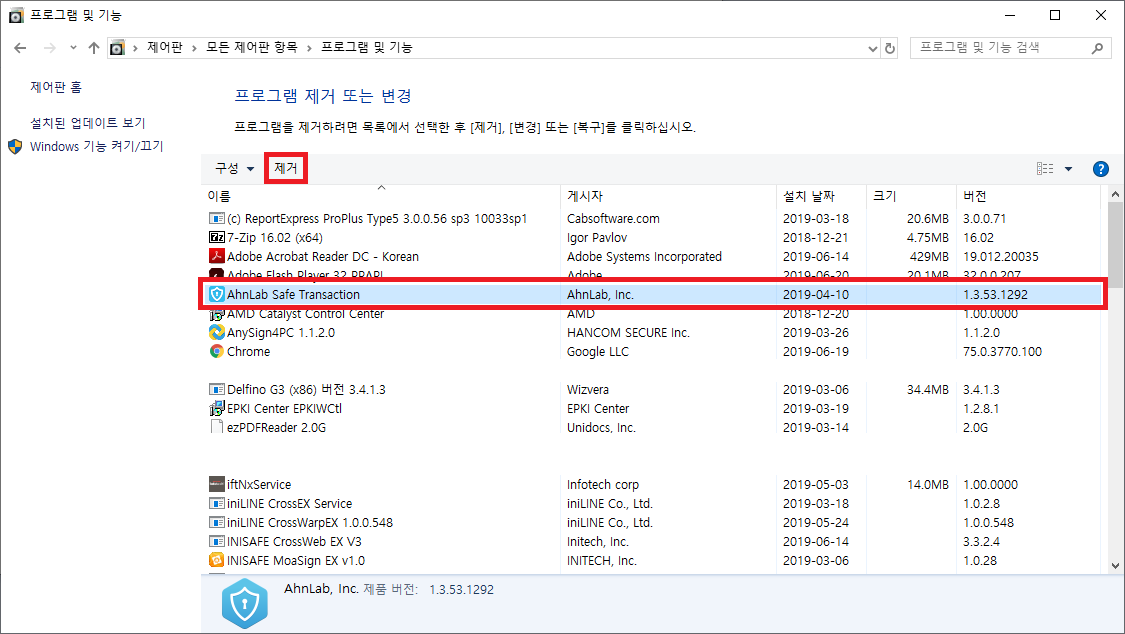Expand the chevron after 모든 제어판 항목

coord(309,48)
